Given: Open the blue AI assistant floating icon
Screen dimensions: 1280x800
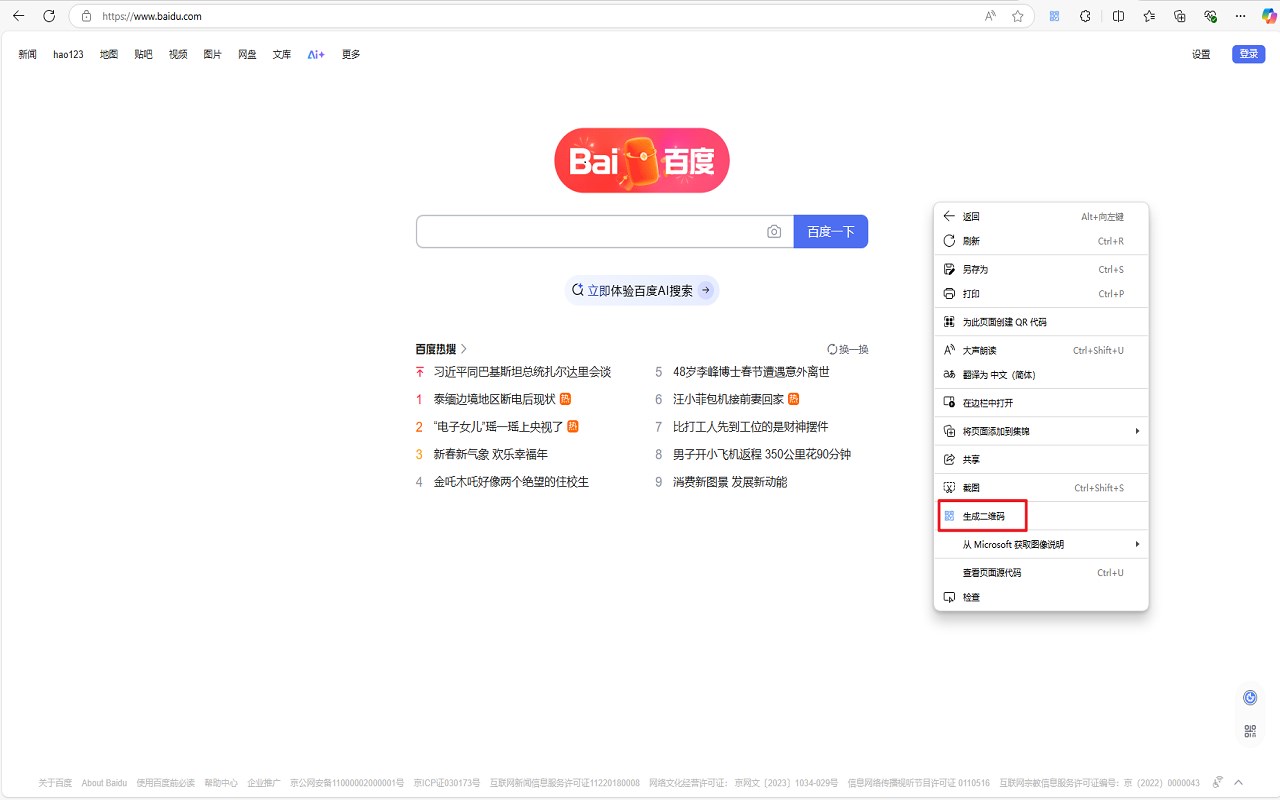Looking at the screenshot, I should point(1250,698).
